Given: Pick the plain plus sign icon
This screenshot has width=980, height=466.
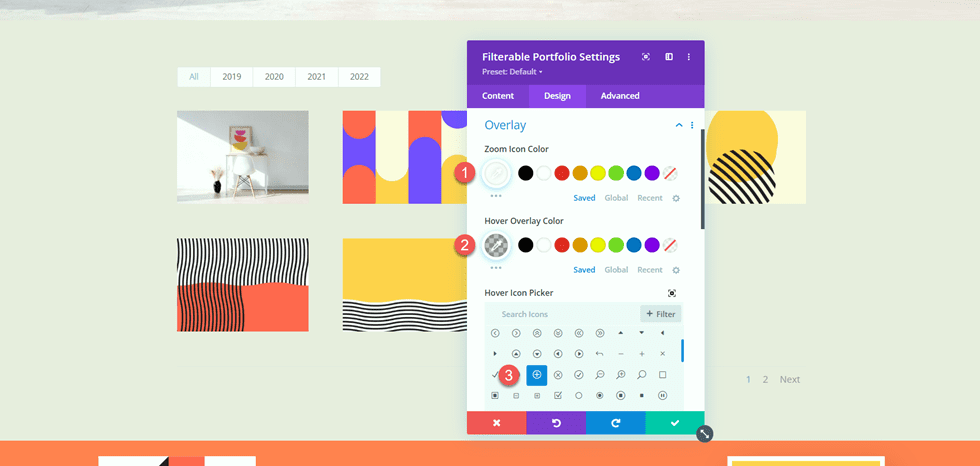Looking at the screenshot, I should pos(642,354).
